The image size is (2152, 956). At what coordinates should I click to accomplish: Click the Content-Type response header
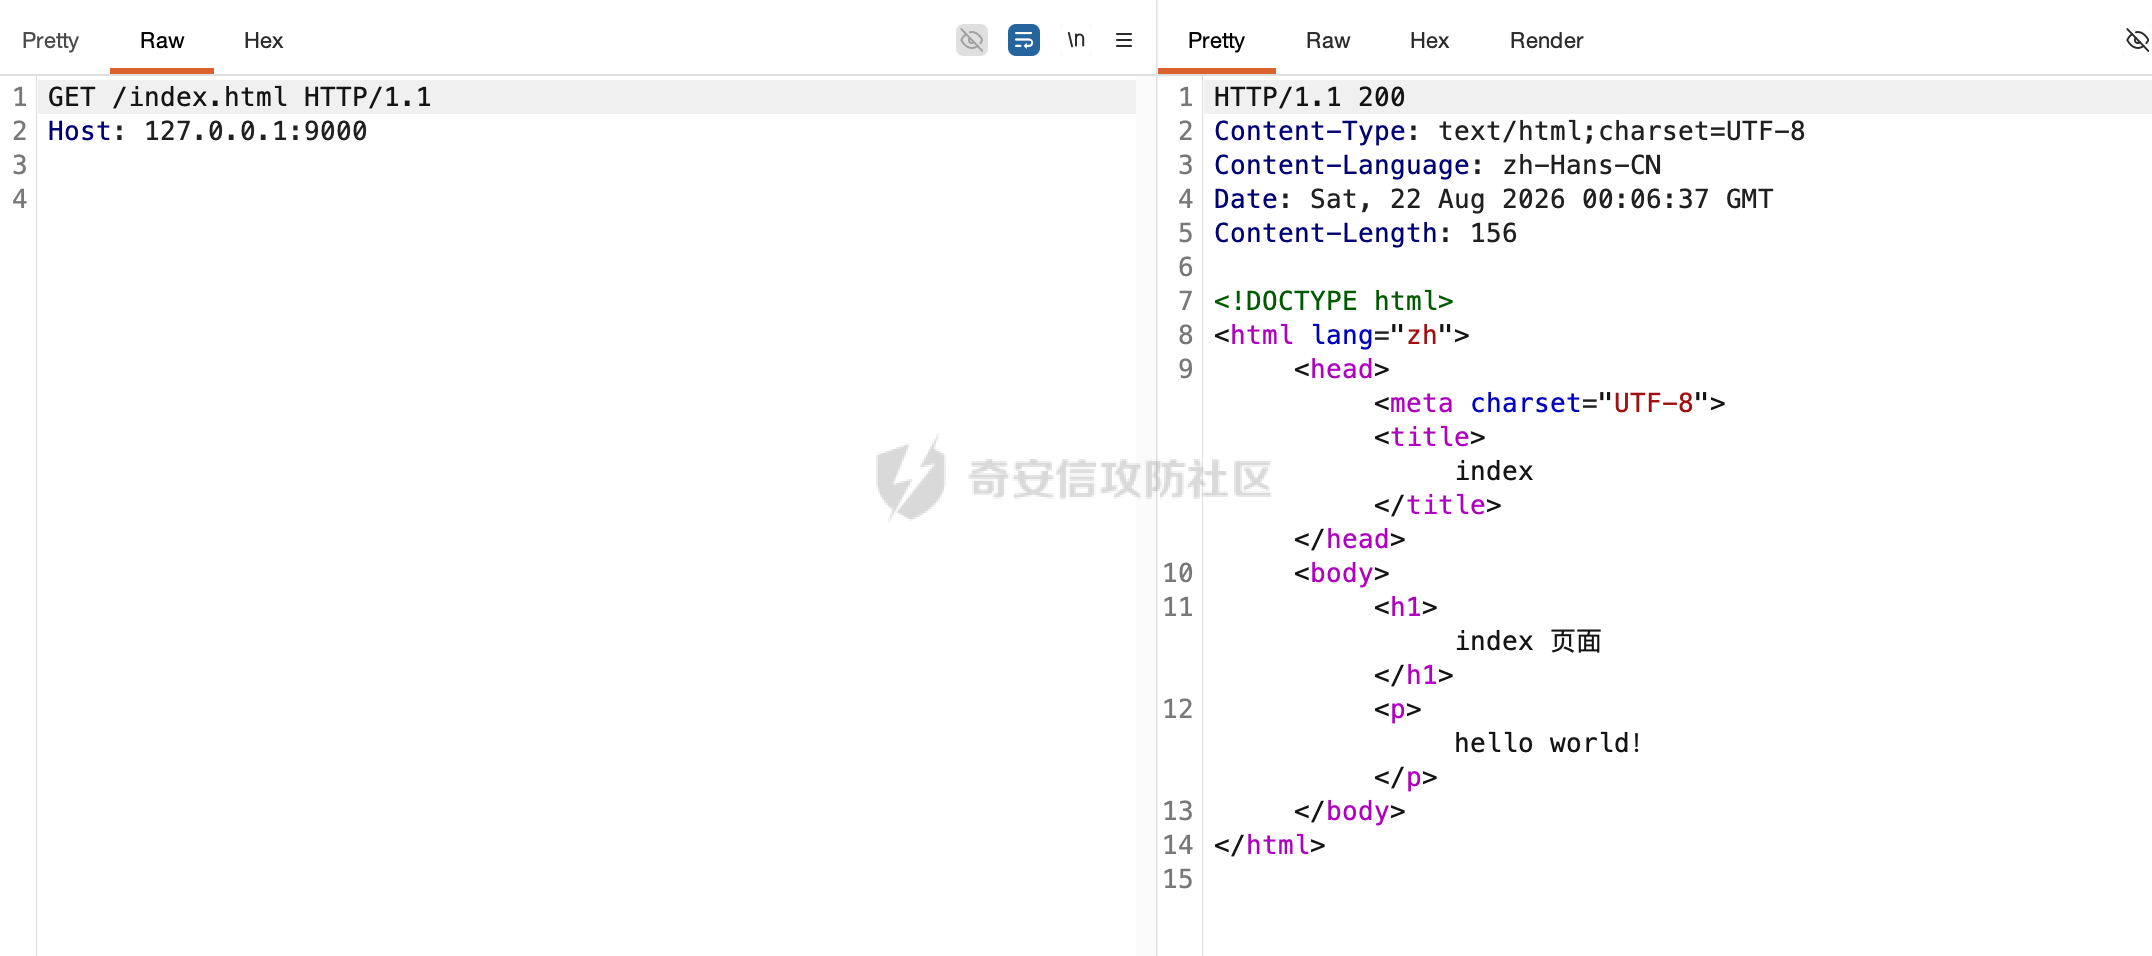(x=1509, y=131)
